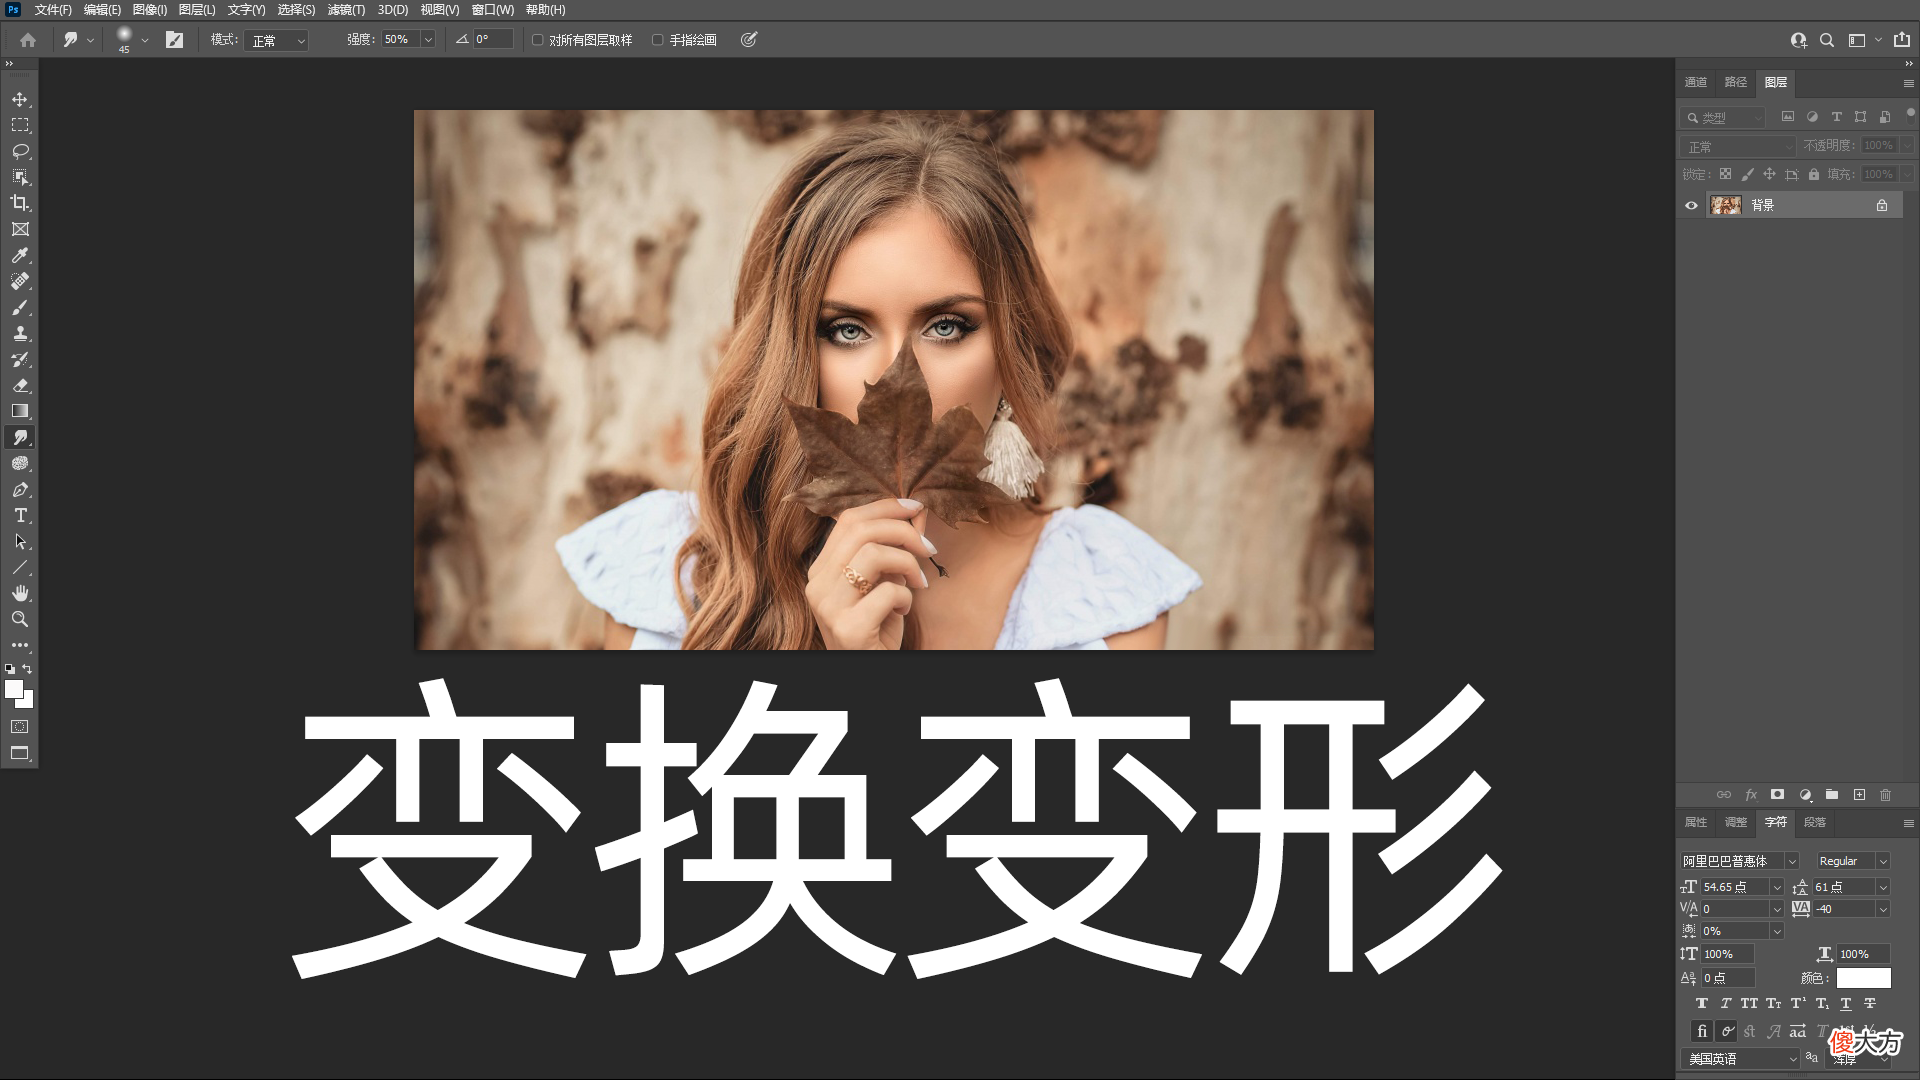
Task: Select the Hand tool
Action: click(x=20, y=593)
